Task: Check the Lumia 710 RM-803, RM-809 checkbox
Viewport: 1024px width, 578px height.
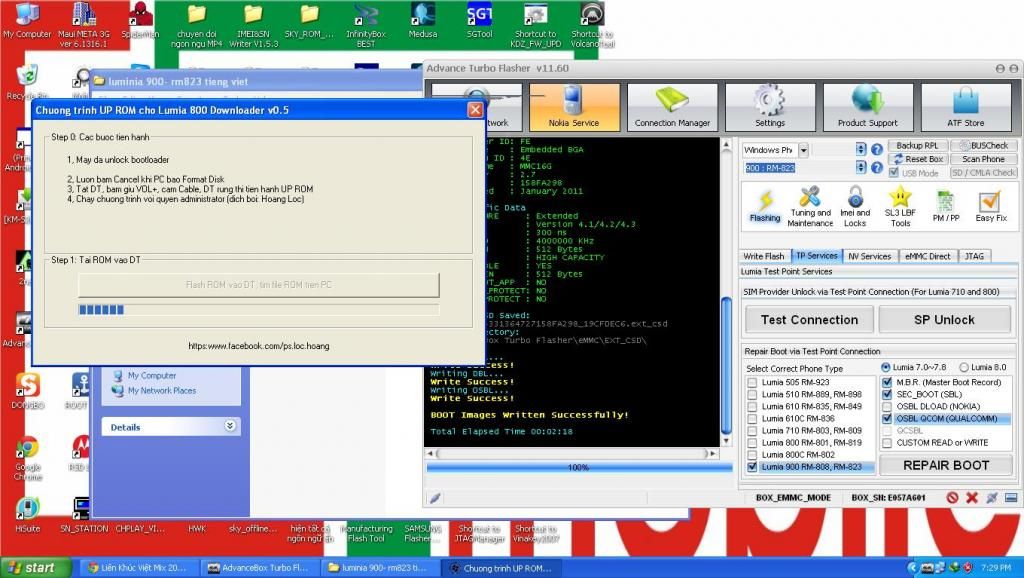Action: point(752,430)
